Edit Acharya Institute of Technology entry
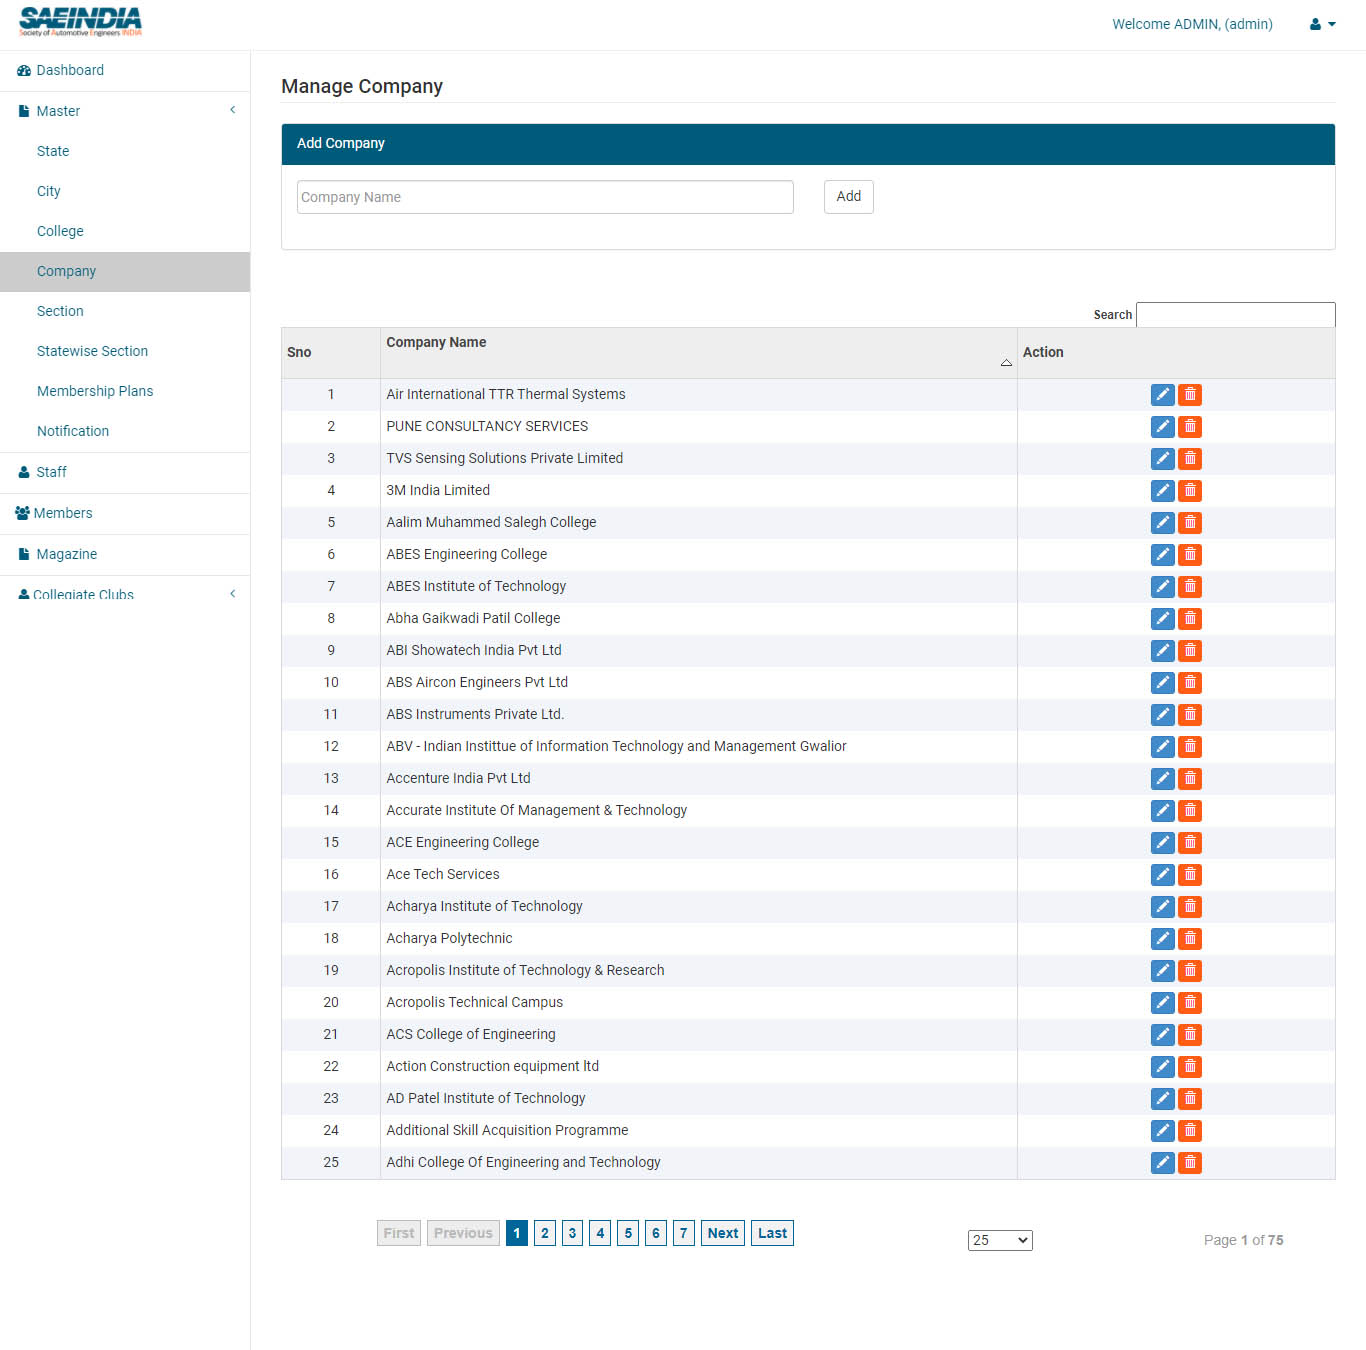 (x=1162, y=906)
